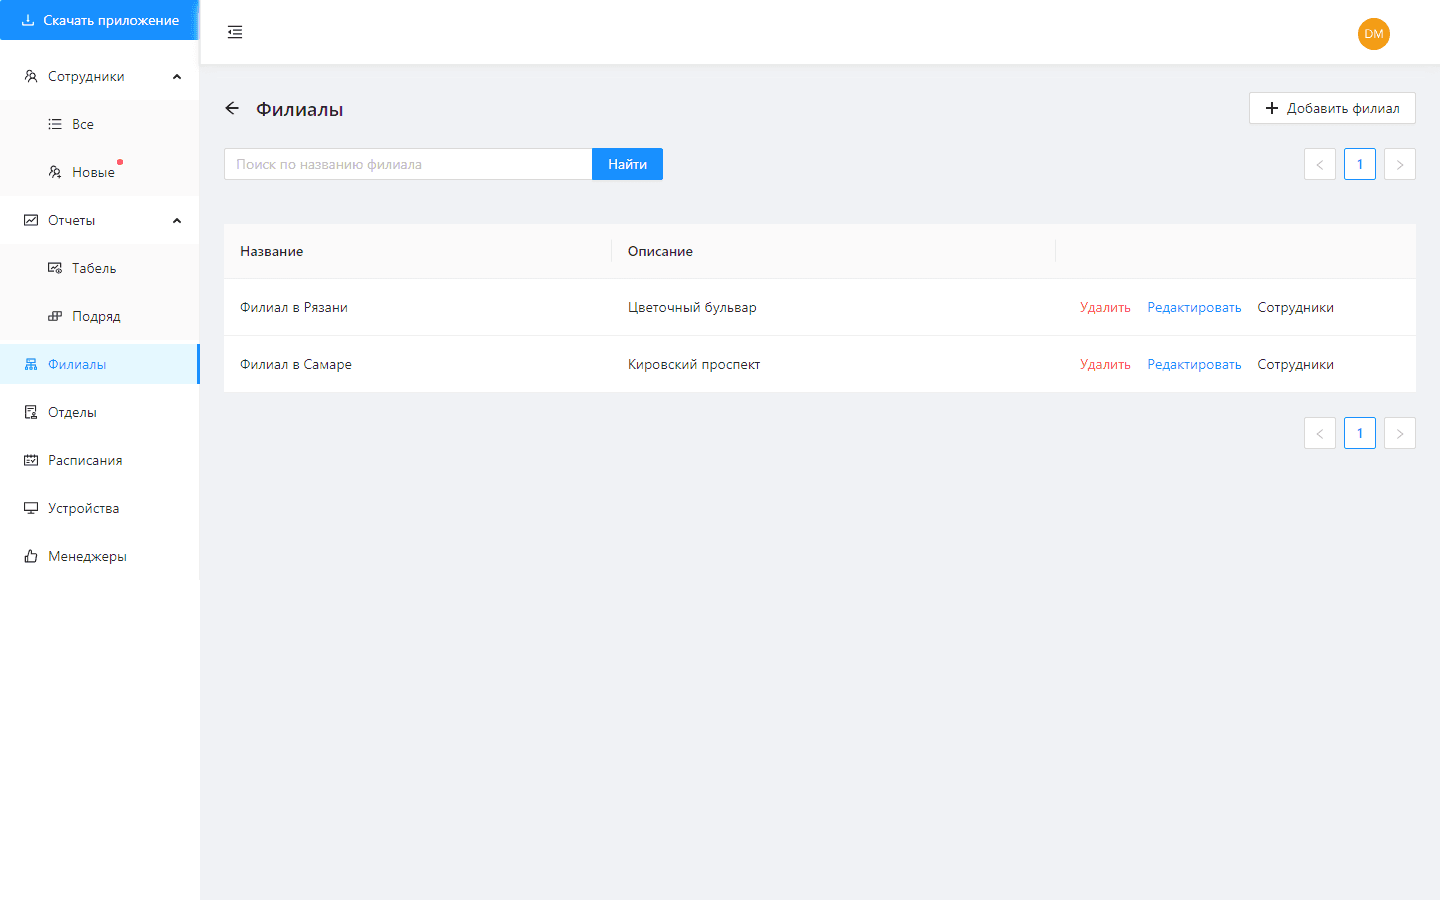
Task: Click the Кировский проспект description cell
Action: coord(834,364)
